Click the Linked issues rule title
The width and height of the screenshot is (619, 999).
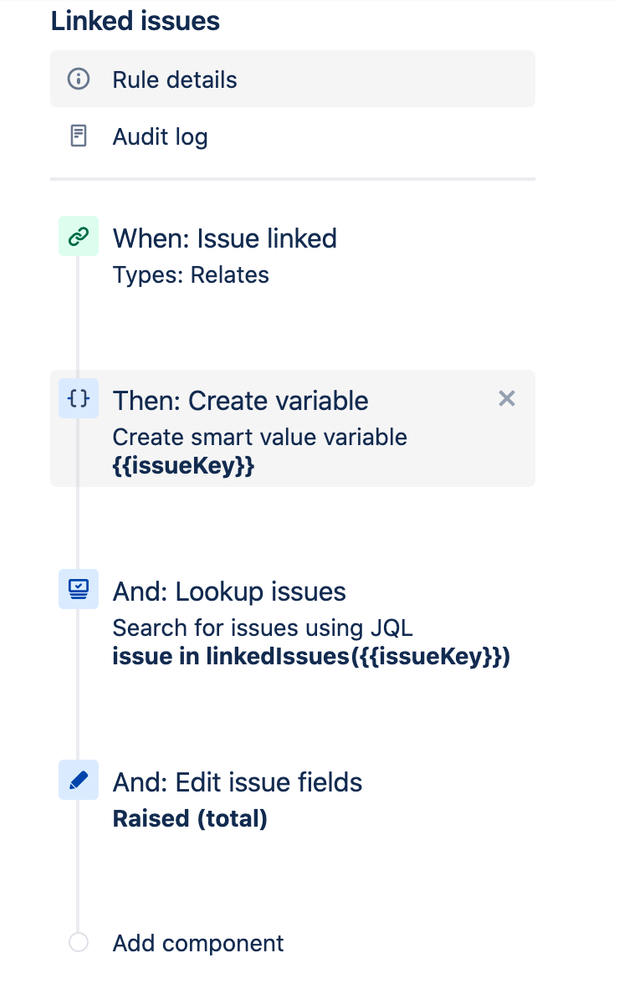click(x=135, y=21)
